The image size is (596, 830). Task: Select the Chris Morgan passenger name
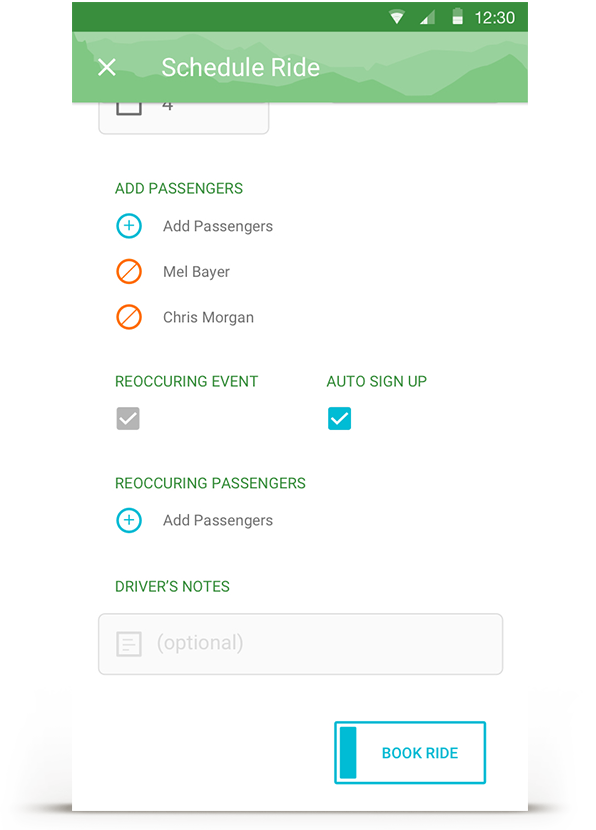(x=209, y=318)
